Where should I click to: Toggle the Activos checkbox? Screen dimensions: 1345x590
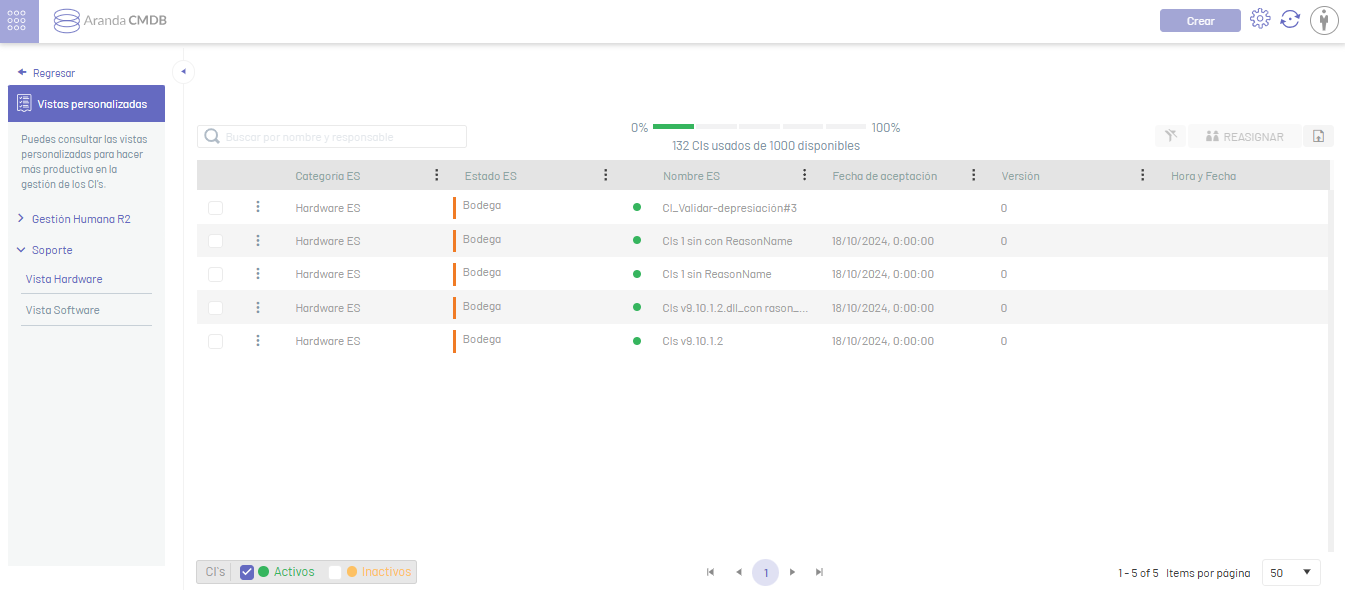tap(247, 572)
